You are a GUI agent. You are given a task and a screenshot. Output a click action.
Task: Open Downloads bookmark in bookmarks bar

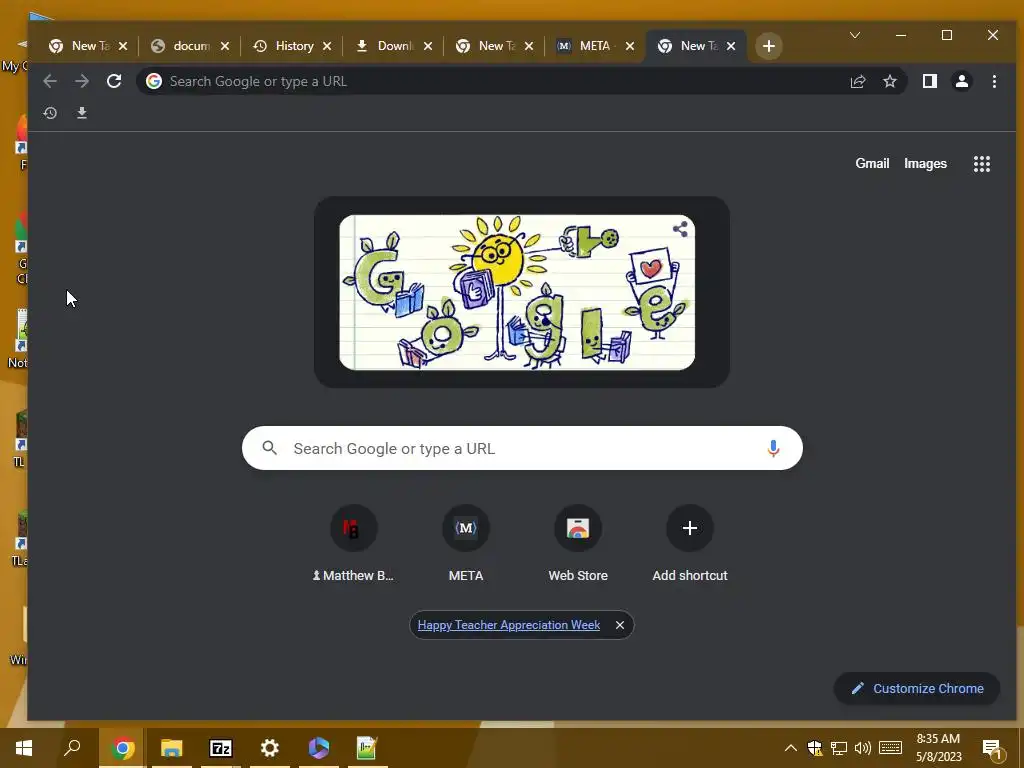[x=82, y=113]
